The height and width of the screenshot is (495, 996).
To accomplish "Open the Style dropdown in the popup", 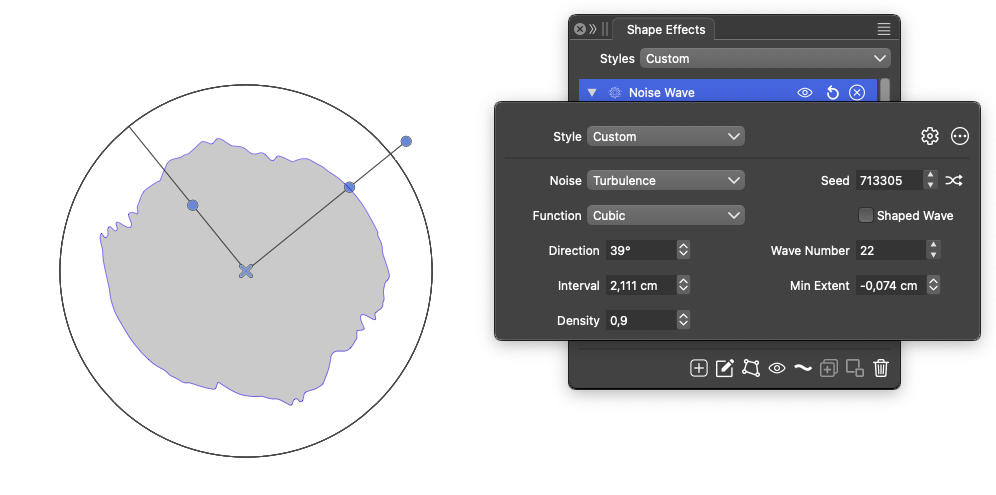I will coord(666,137).
